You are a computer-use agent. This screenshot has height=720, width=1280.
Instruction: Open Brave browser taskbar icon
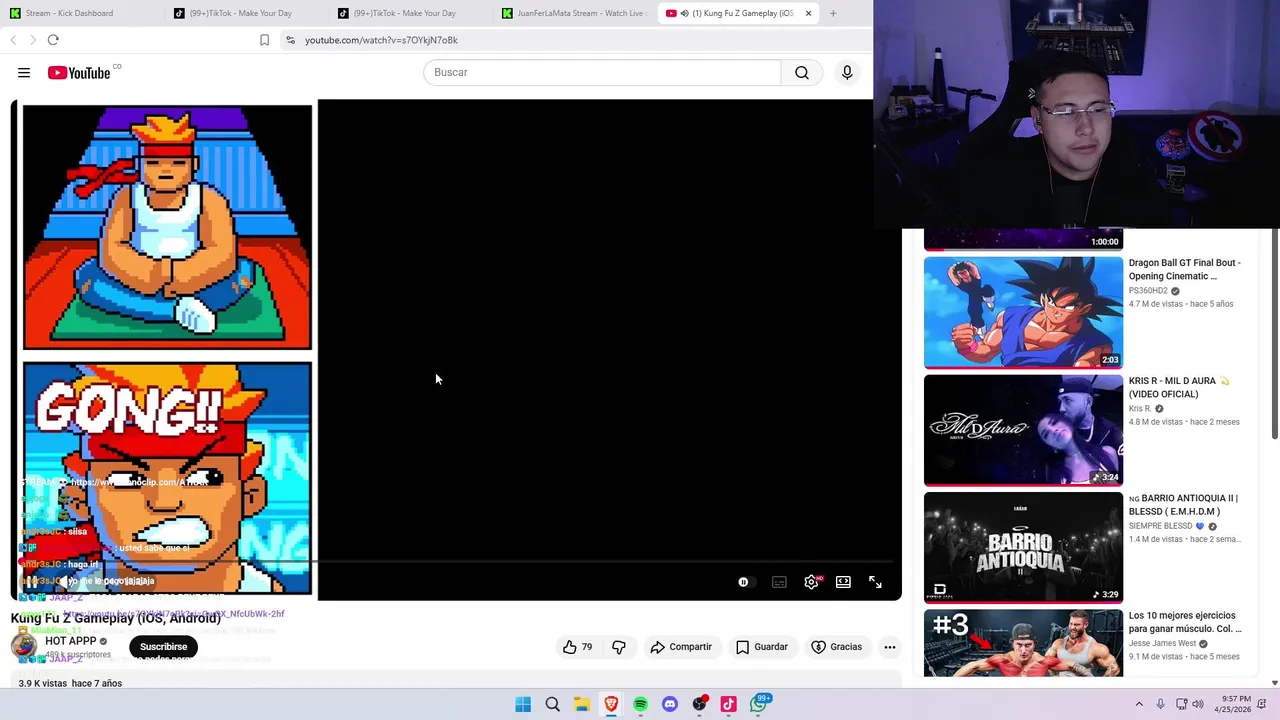click(x=611, y=704)
